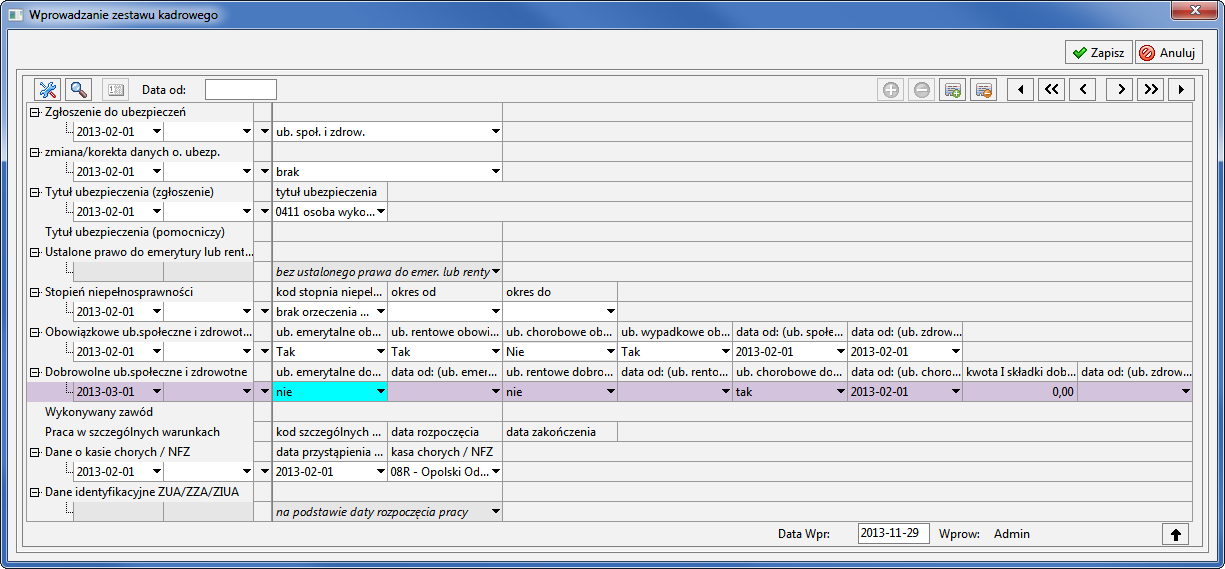Click the magnifier search icon

pos(78,90)
